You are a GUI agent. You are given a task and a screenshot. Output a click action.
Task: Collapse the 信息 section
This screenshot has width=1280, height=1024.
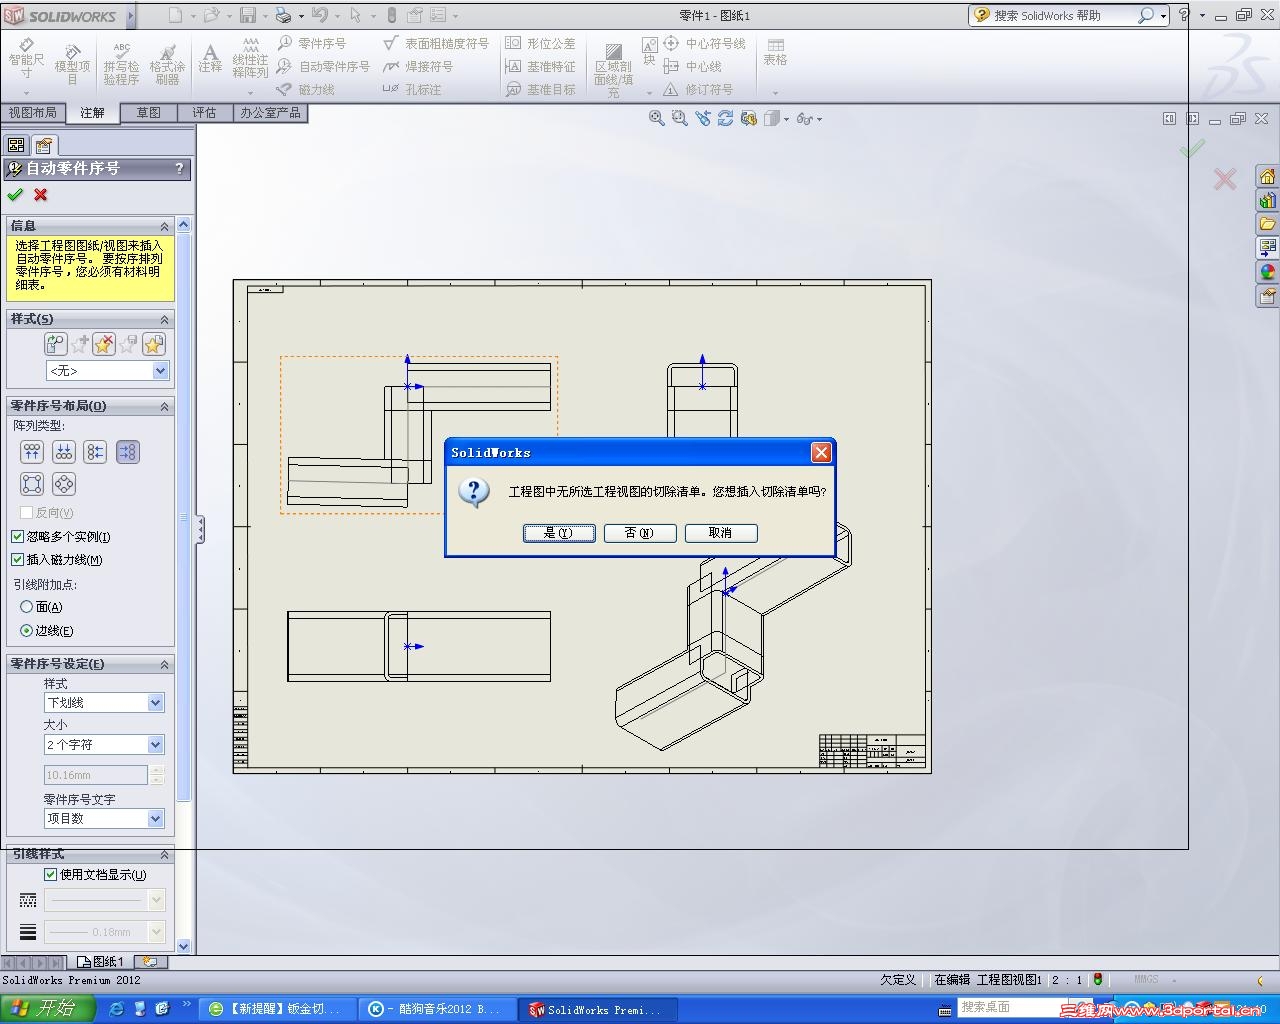coord(165,226)
